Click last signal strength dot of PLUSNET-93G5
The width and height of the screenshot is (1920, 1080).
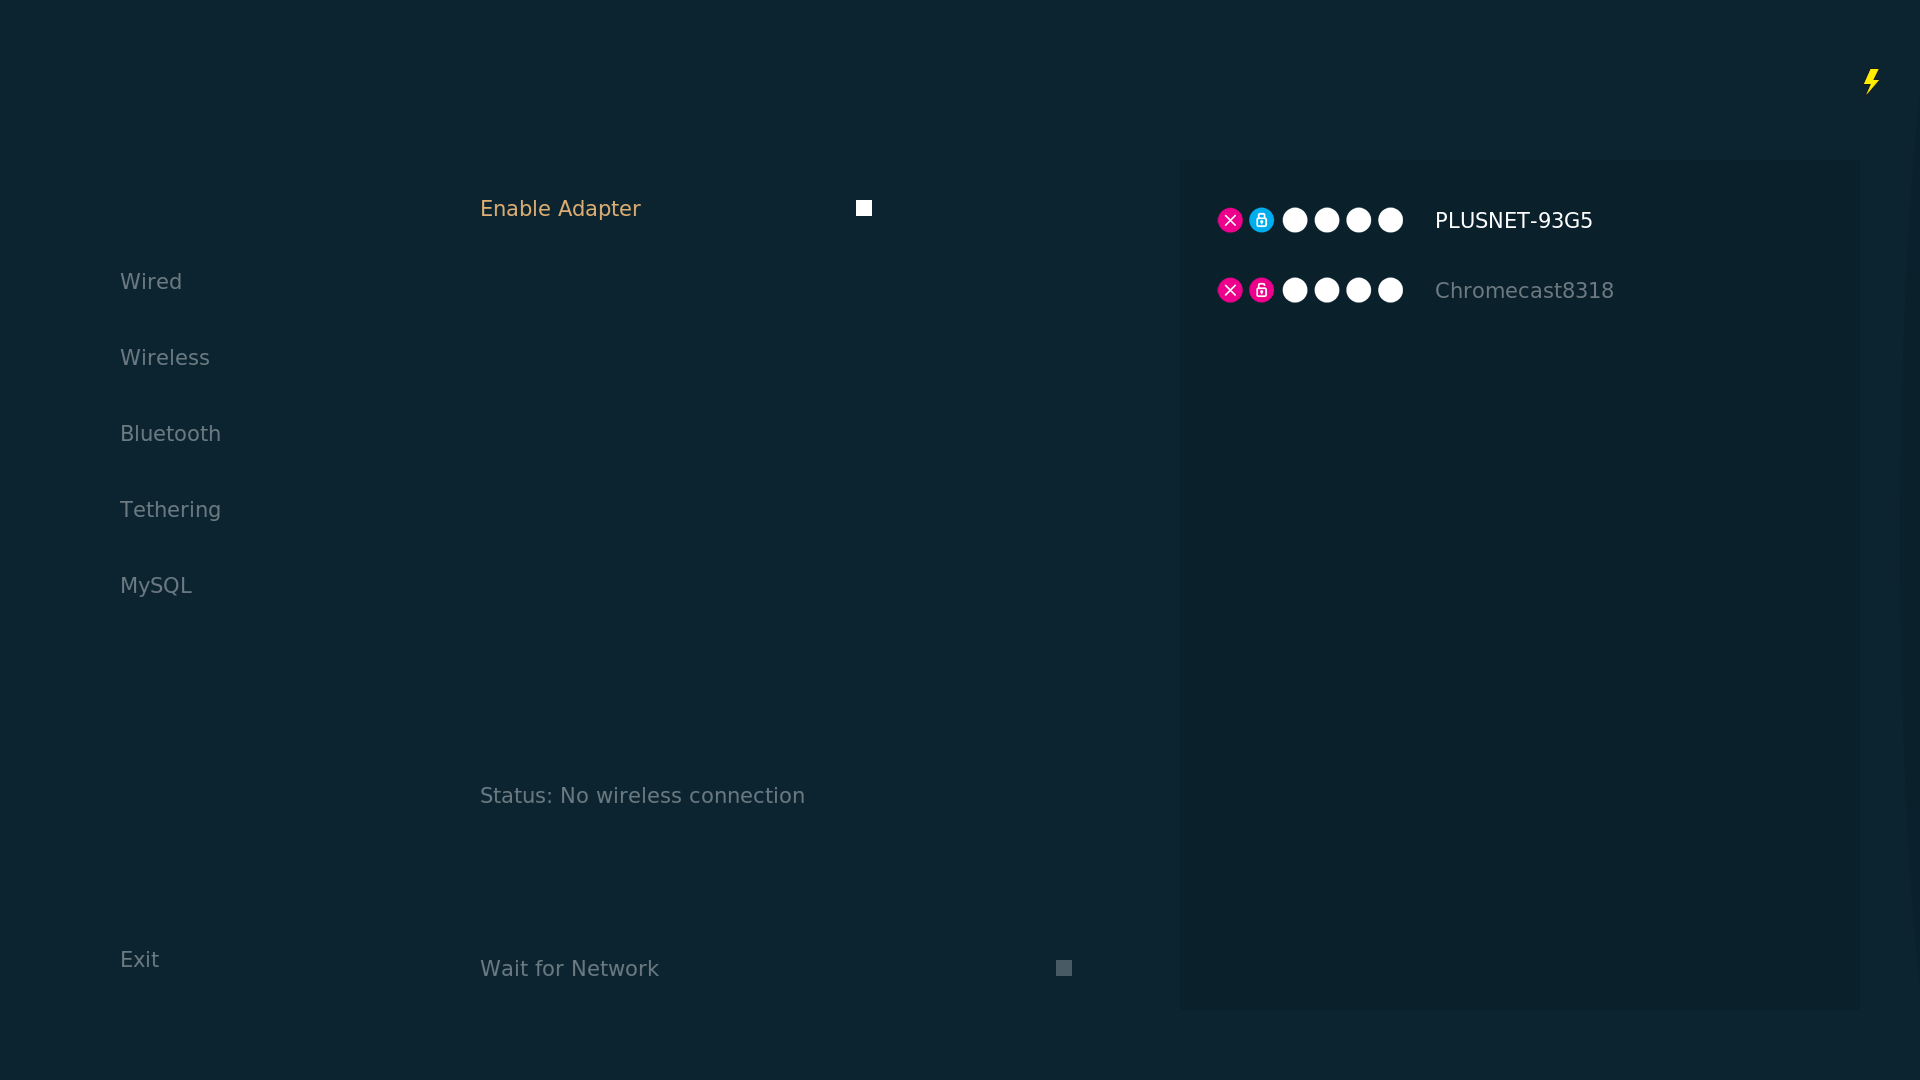1390,220
